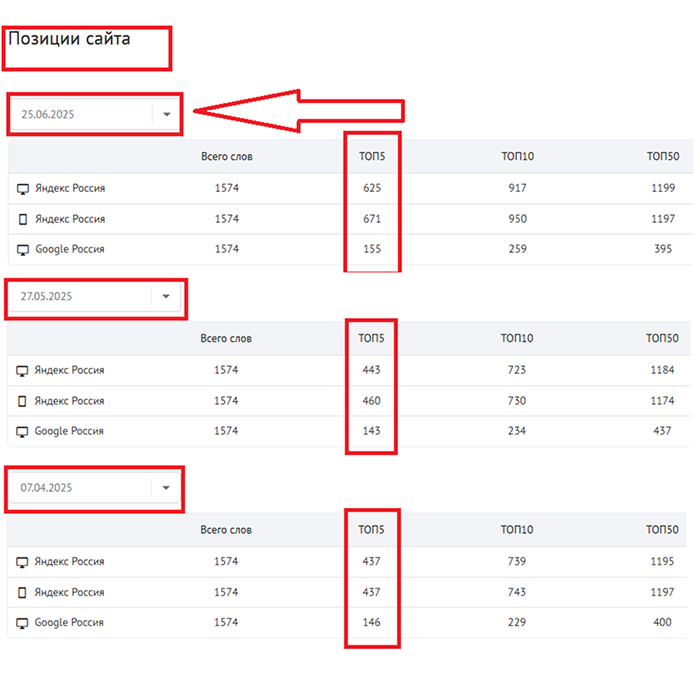Click the ТОП5 value 443
700x700 pixels.
pyautogui.click(x=372, y=370)
